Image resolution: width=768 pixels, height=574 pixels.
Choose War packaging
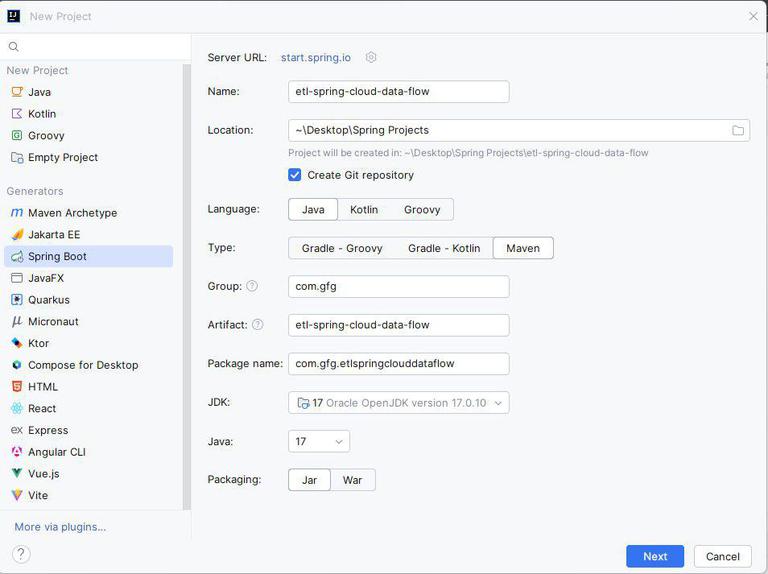(352, 480)
